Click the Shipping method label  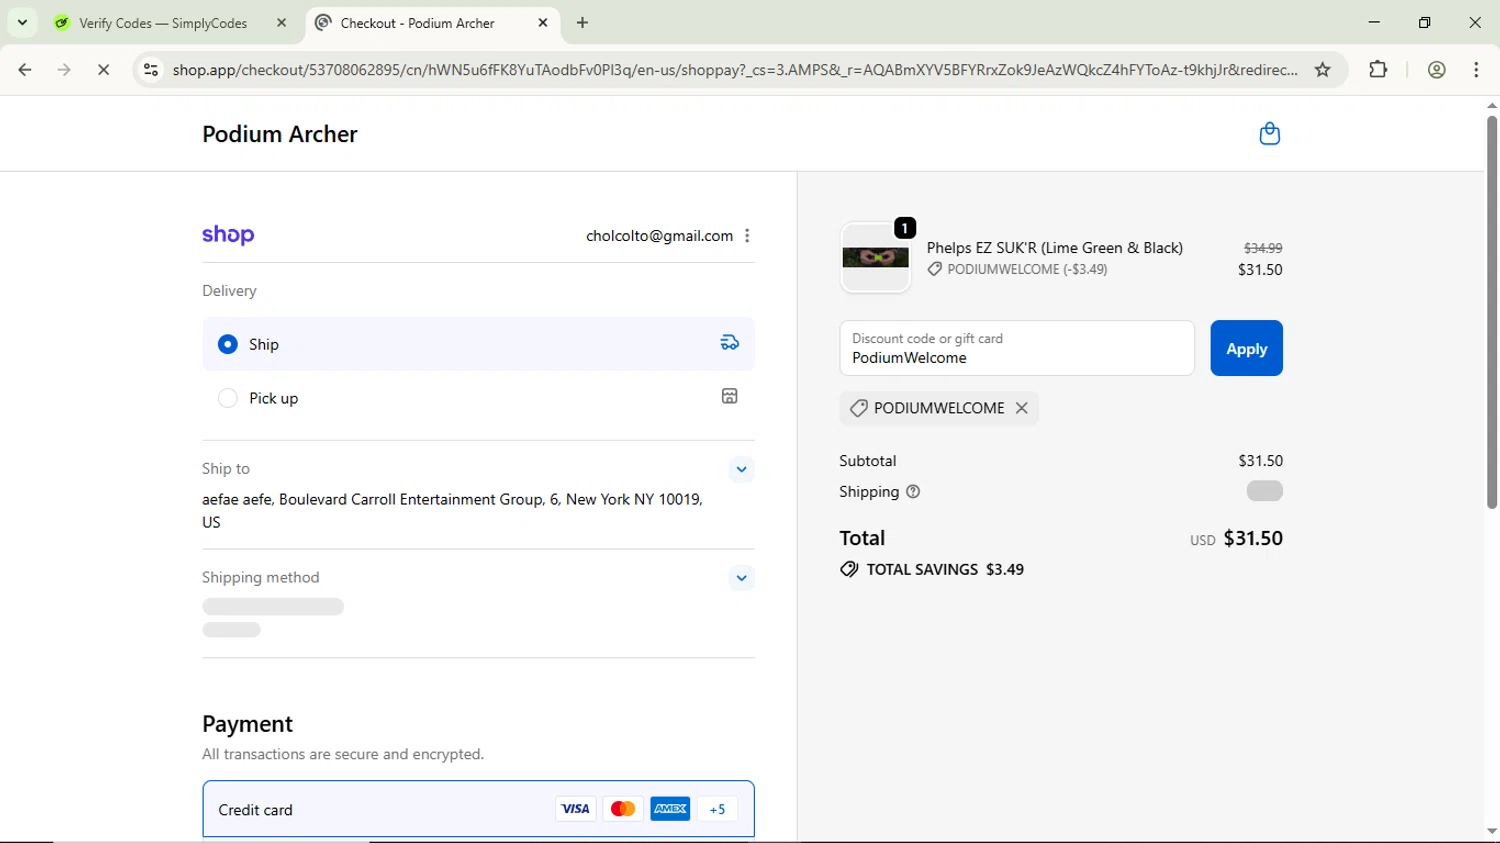[x=261, y=578]
